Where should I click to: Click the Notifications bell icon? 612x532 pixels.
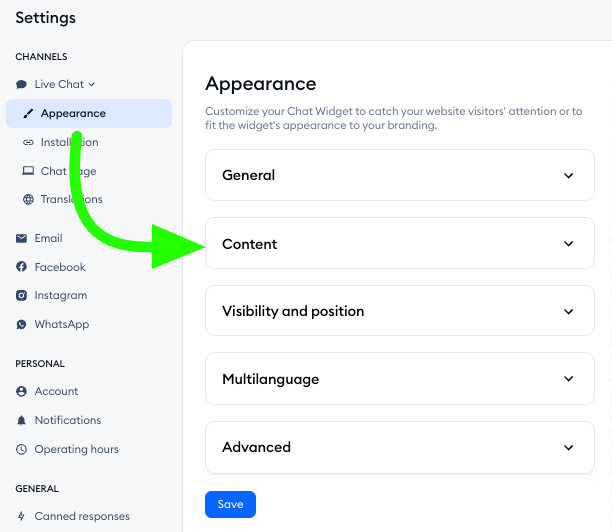[x=21, y=421]
